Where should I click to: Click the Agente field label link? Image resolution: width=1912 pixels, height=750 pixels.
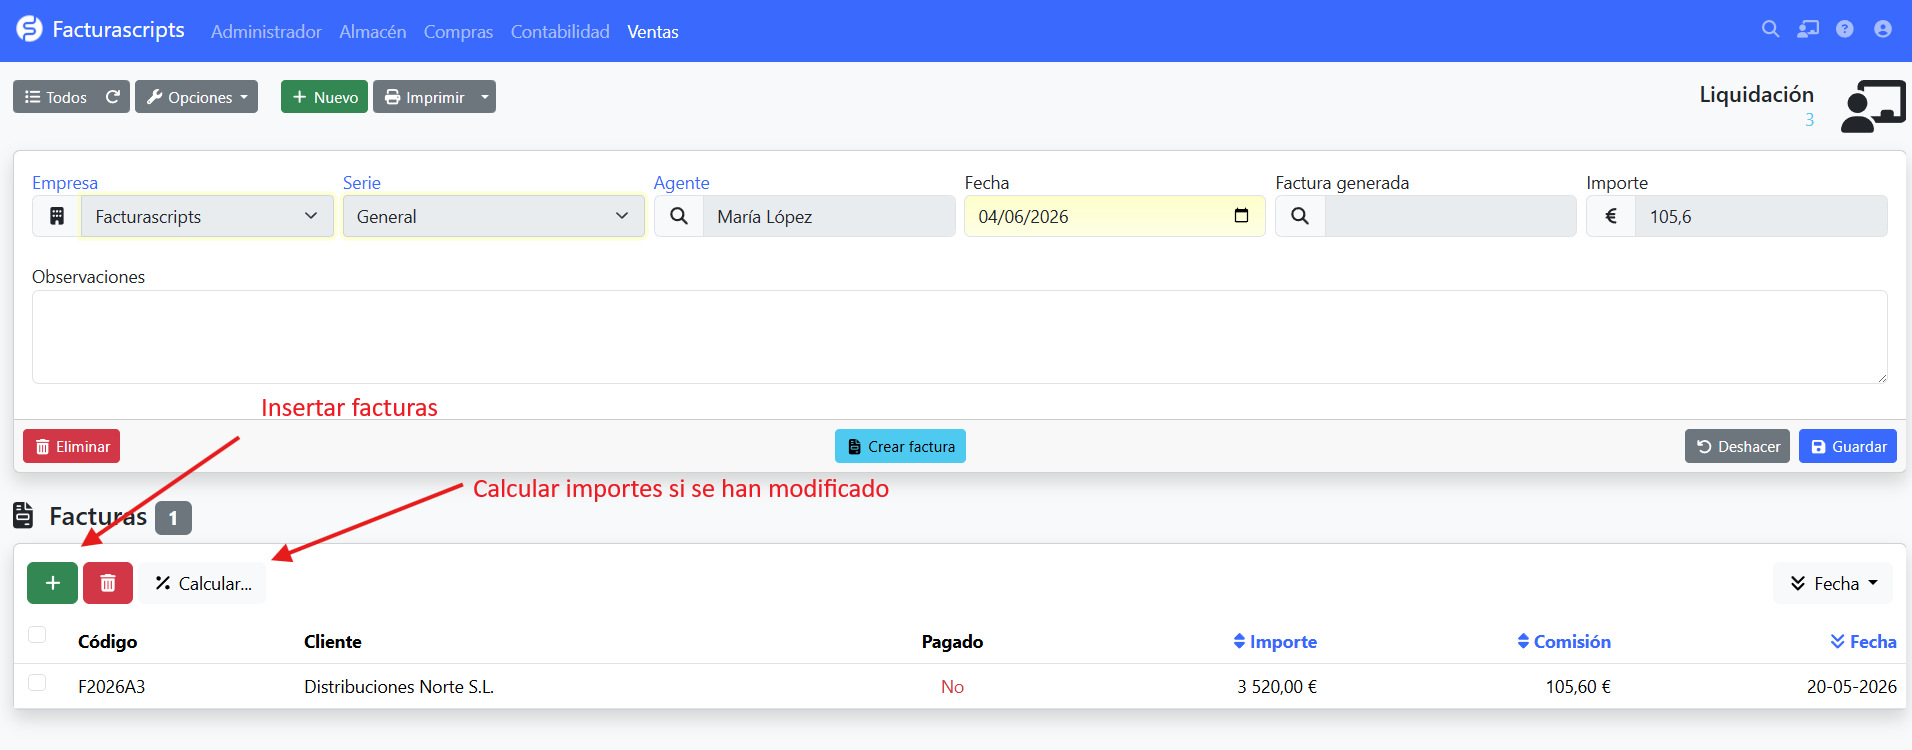pyautogui.click(x=682, y=183)
